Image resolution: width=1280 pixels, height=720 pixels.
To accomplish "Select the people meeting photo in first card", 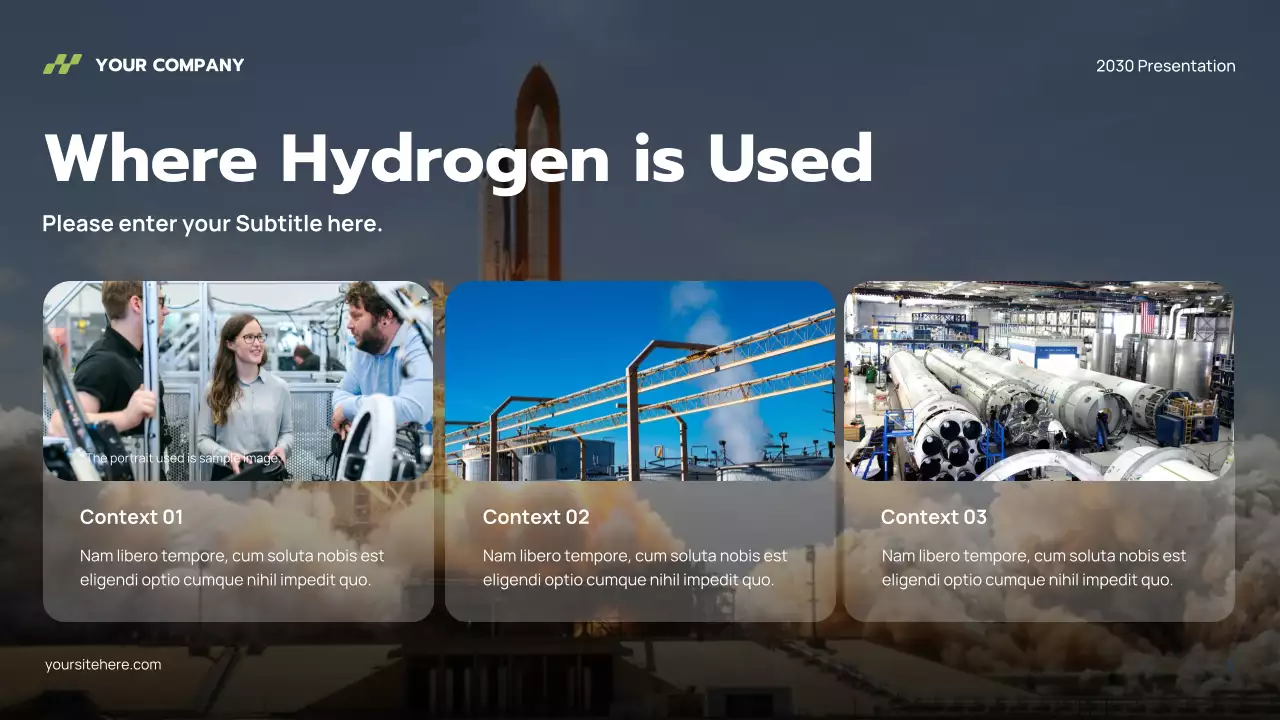I will [238, 380].
